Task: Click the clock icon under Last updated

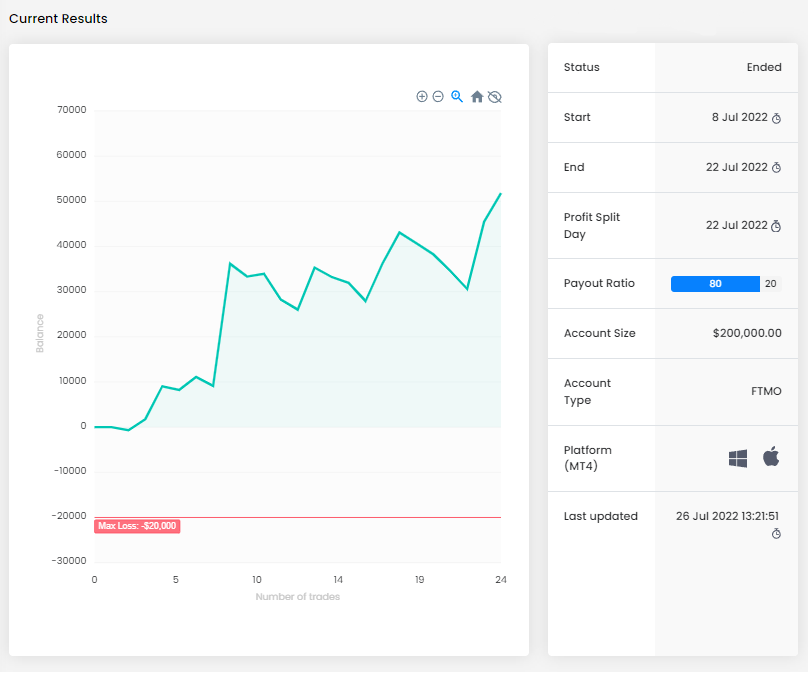Action: pos(776,533)
